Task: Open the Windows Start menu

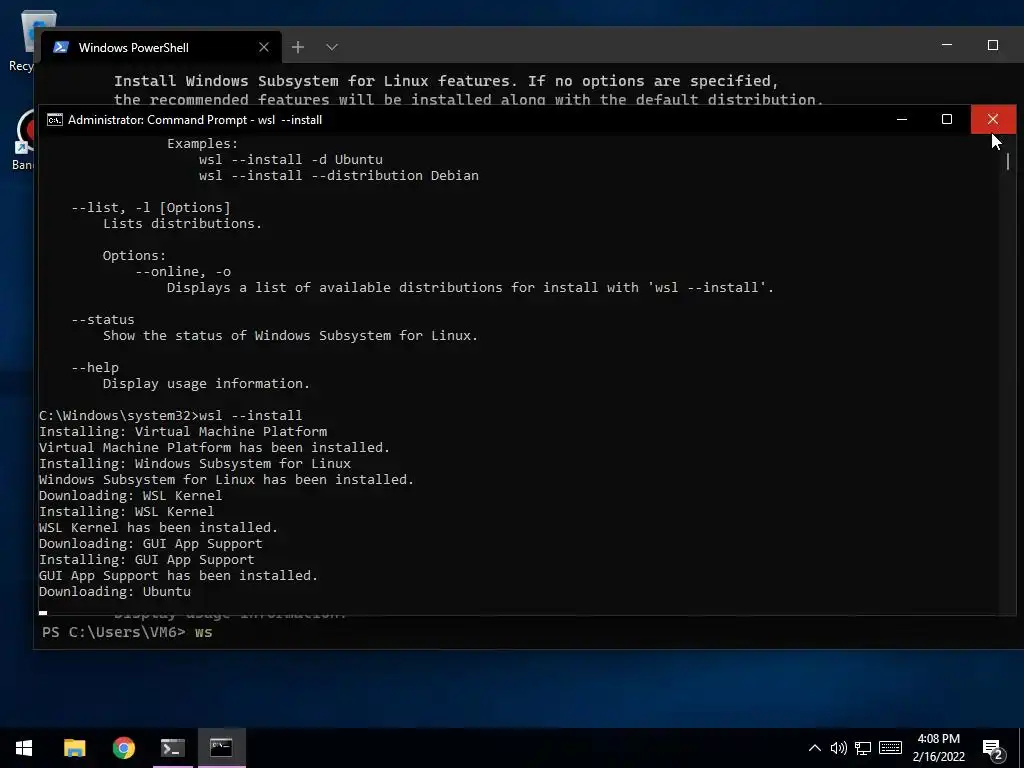Action: pos(24,748)
